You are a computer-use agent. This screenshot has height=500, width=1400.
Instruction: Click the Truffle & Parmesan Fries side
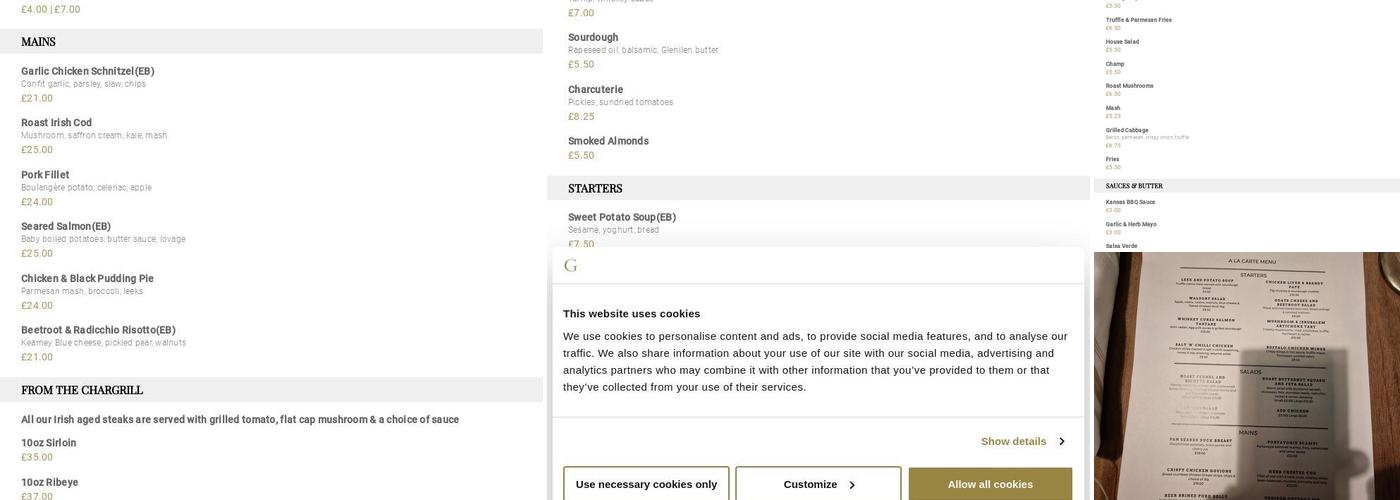pyautogui.click(x=1138, y=20)
